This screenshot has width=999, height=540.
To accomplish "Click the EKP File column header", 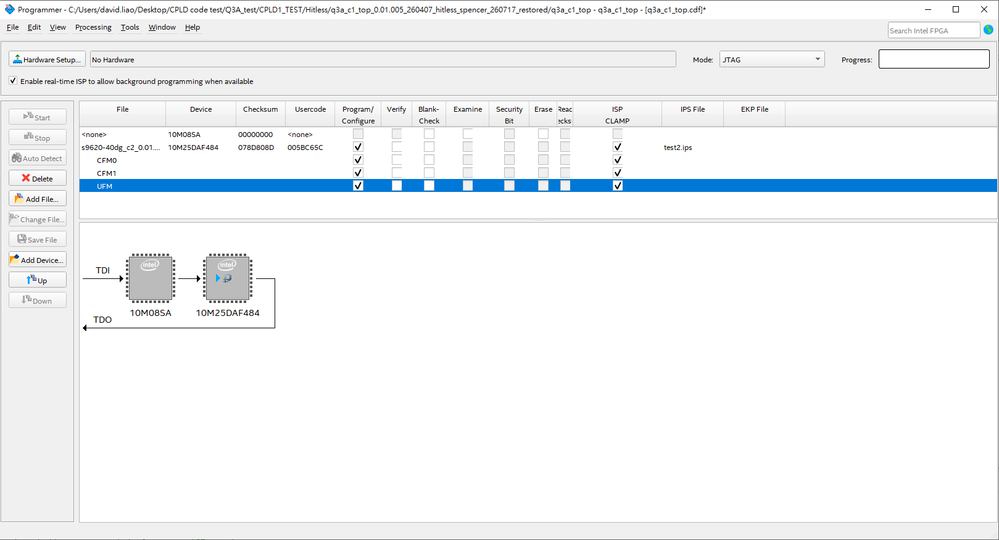I will 754,114.
